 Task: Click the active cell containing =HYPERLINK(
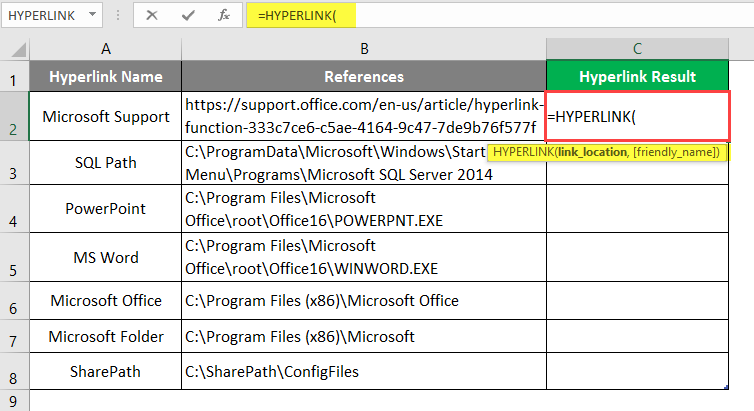pyautogui.click(x=638, y=116)
